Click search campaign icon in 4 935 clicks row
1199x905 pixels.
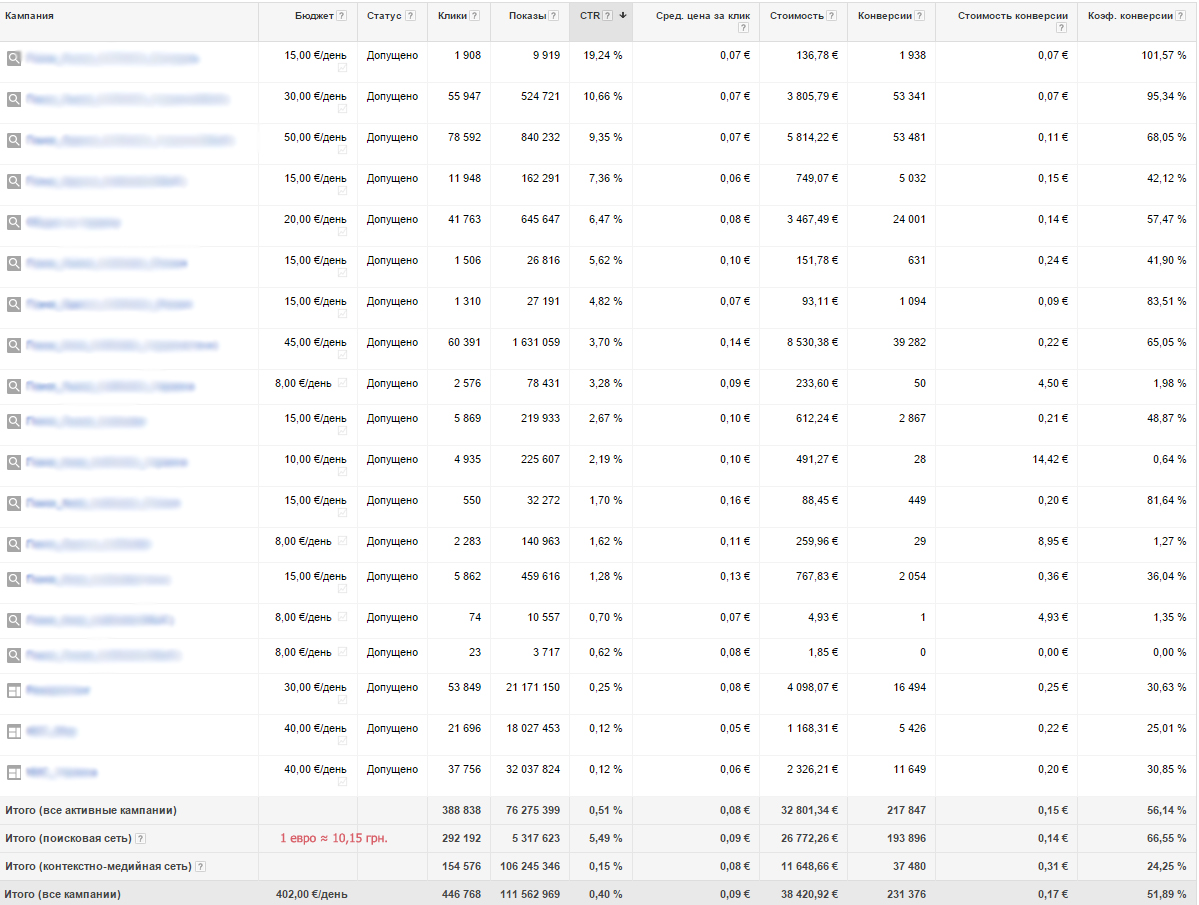point(14,462)
